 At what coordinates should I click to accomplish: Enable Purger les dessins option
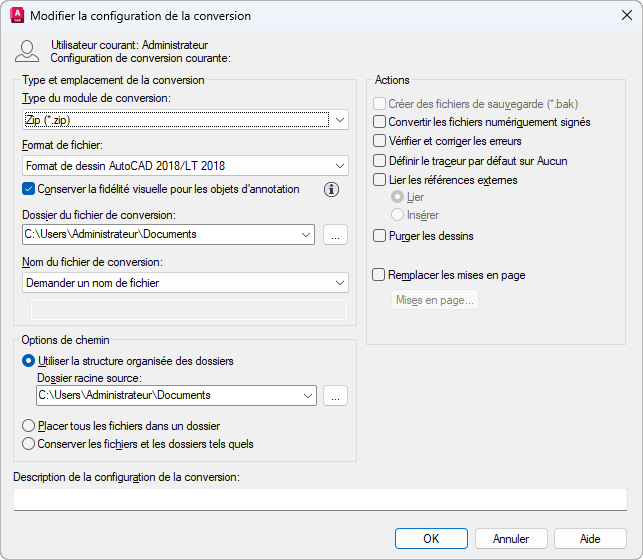[x=379, y=236]
